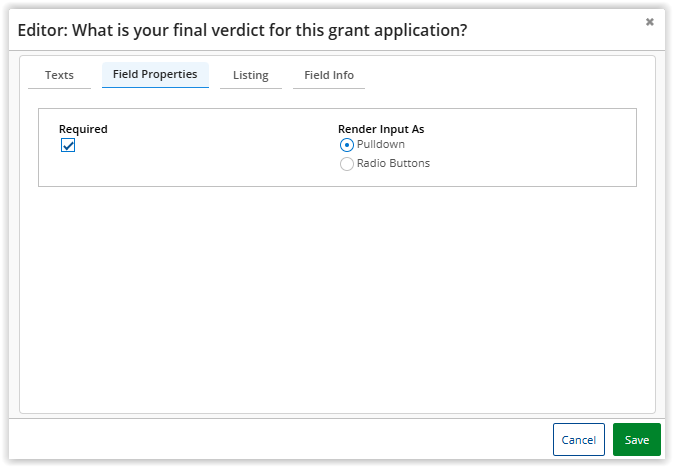Click the Required label text
673x467 pixels.
pyautogui.click(x=83, y=129)
